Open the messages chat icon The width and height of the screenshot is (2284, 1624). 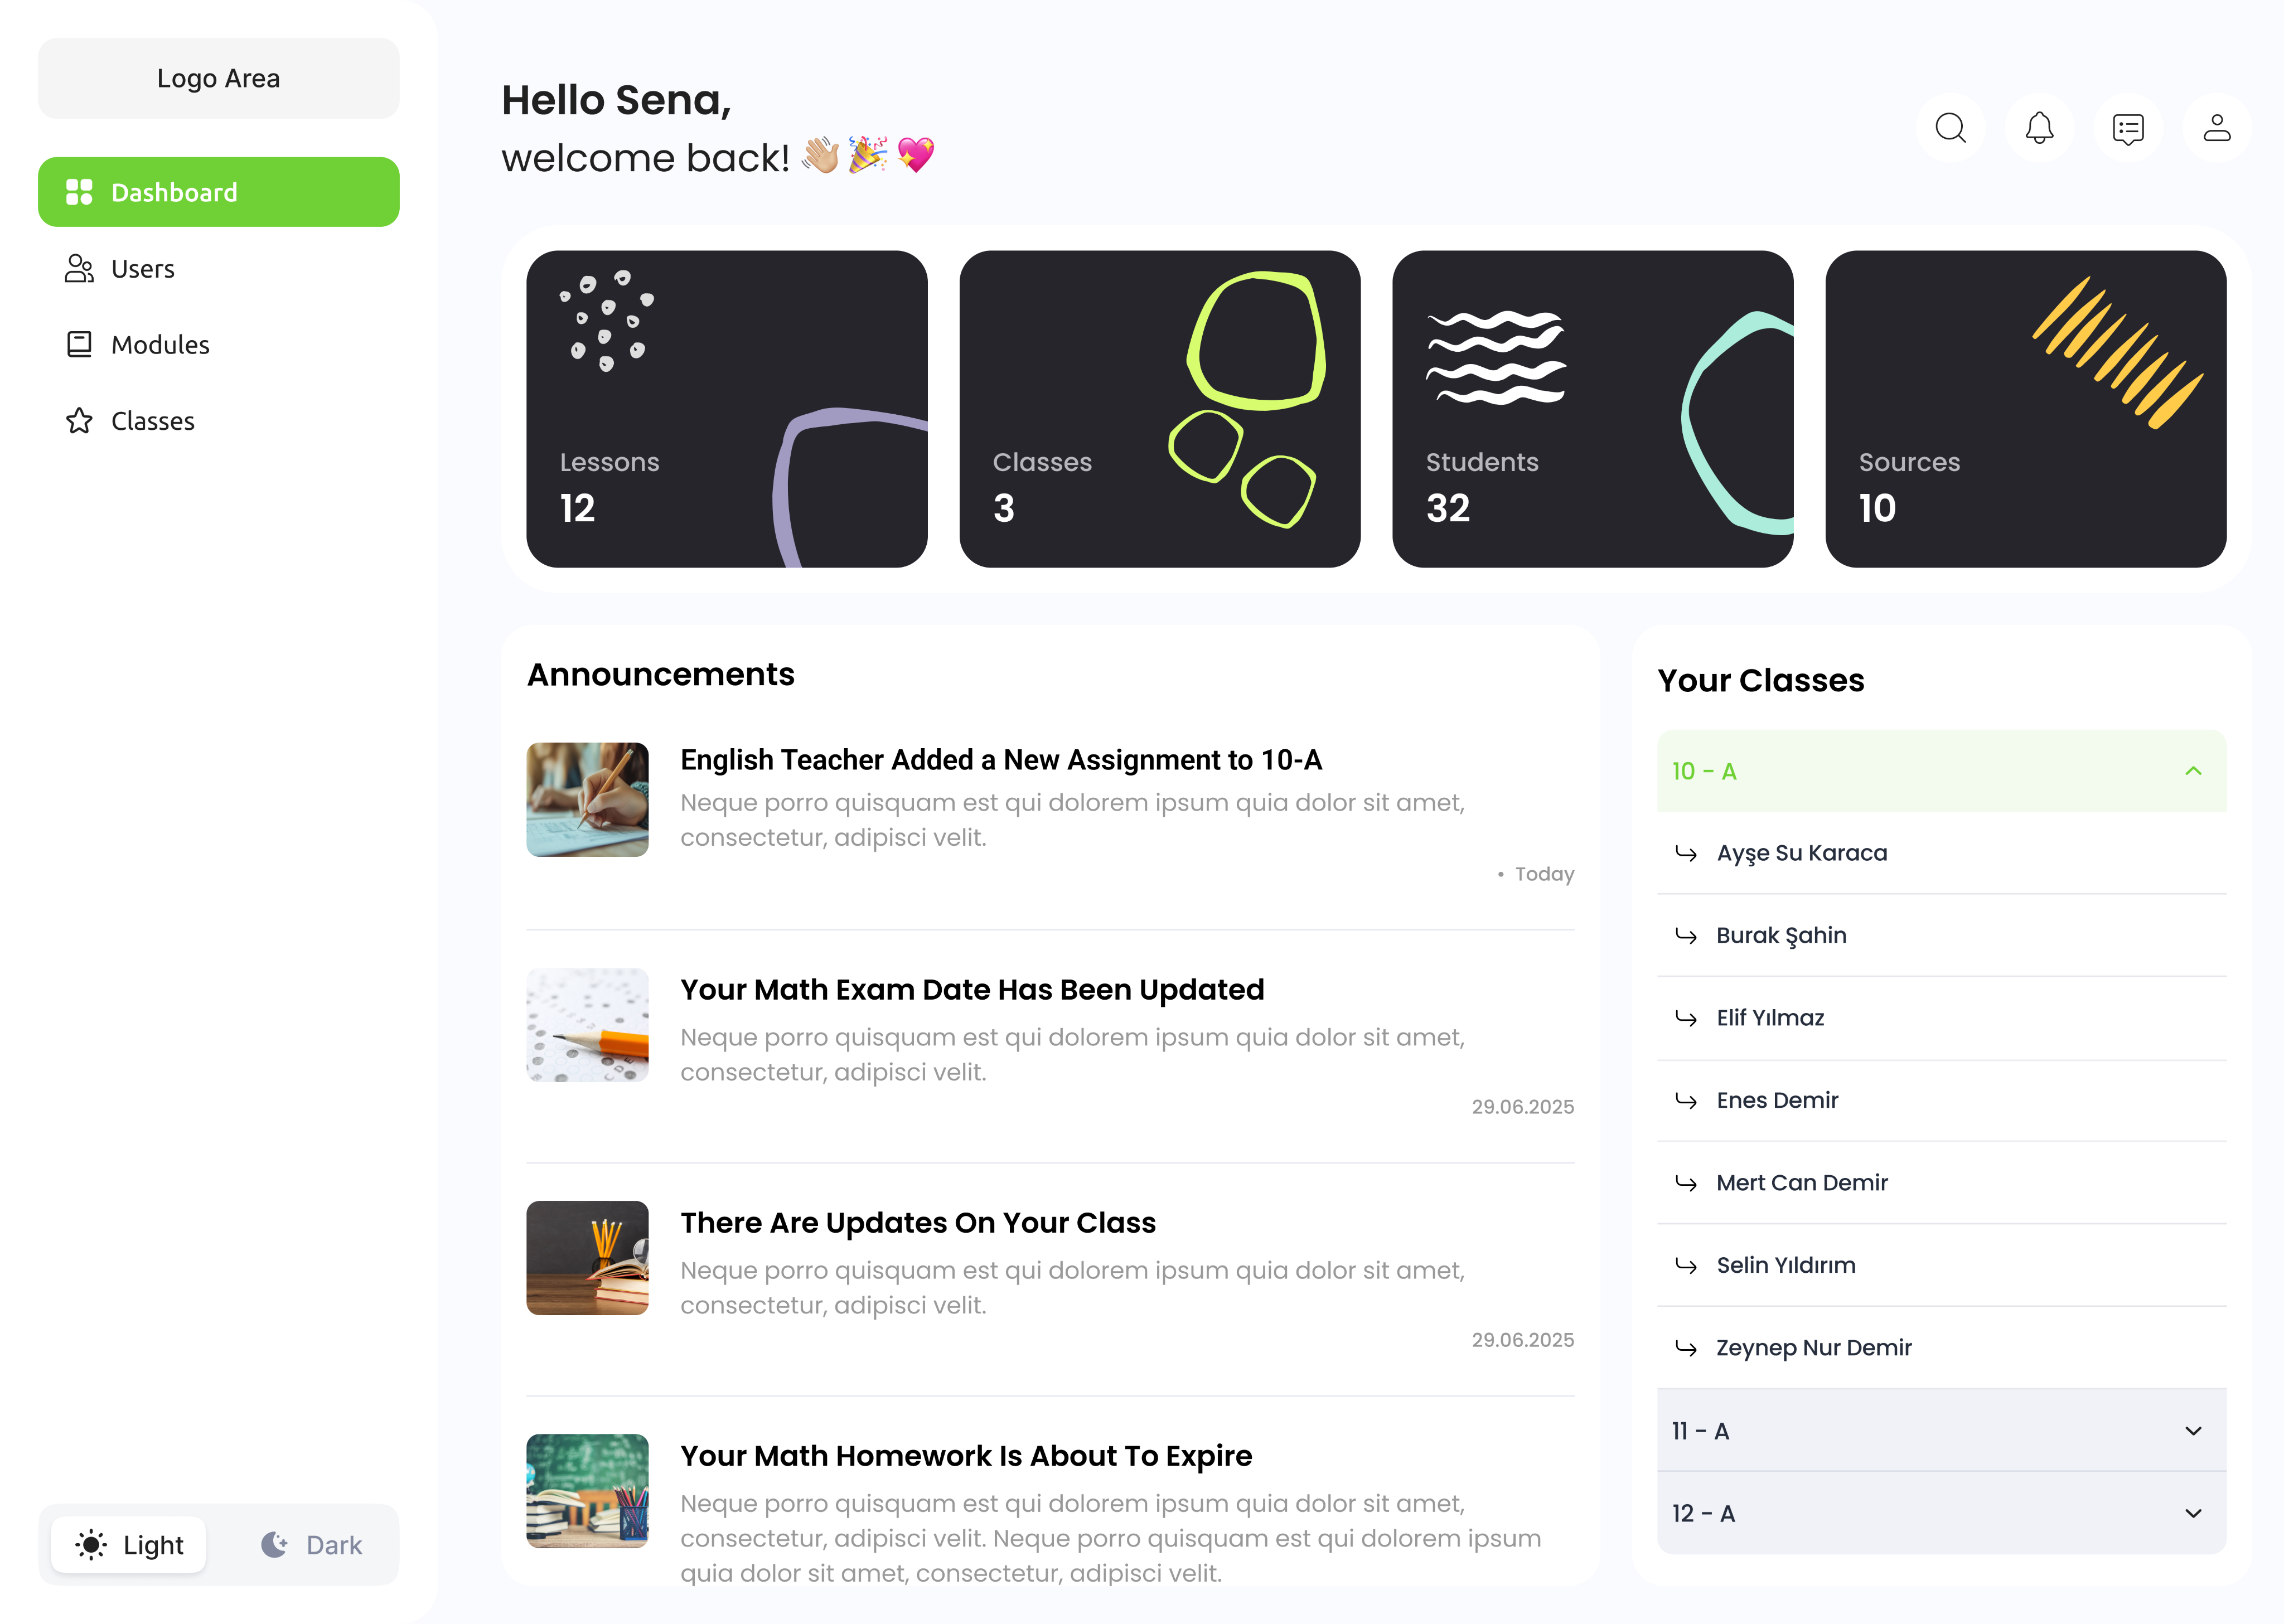[x=2128, y=129]
